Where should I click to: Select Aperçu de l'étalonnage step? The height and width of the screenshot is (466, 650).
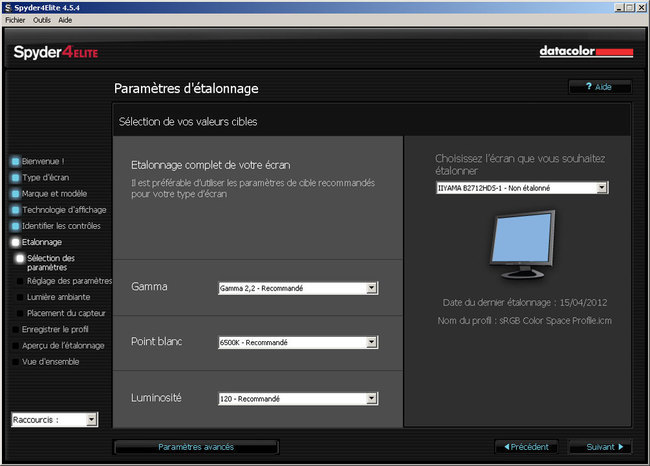point(63,346)
